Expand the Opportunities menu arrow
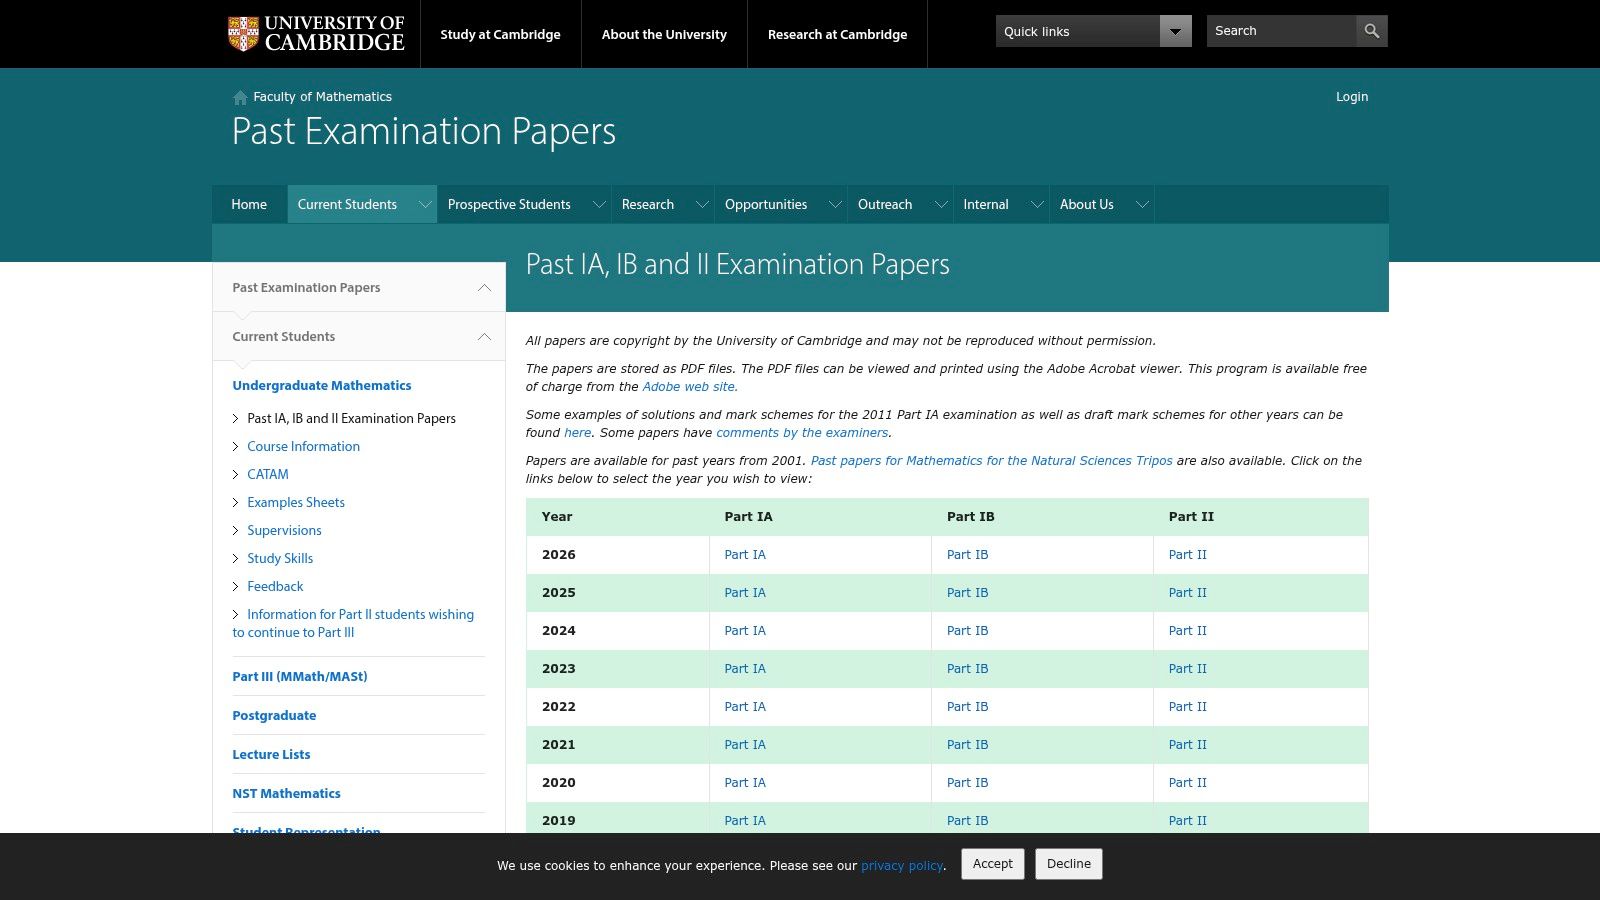The width and height of the screenshot is (1600, 900). click(835, 204)
